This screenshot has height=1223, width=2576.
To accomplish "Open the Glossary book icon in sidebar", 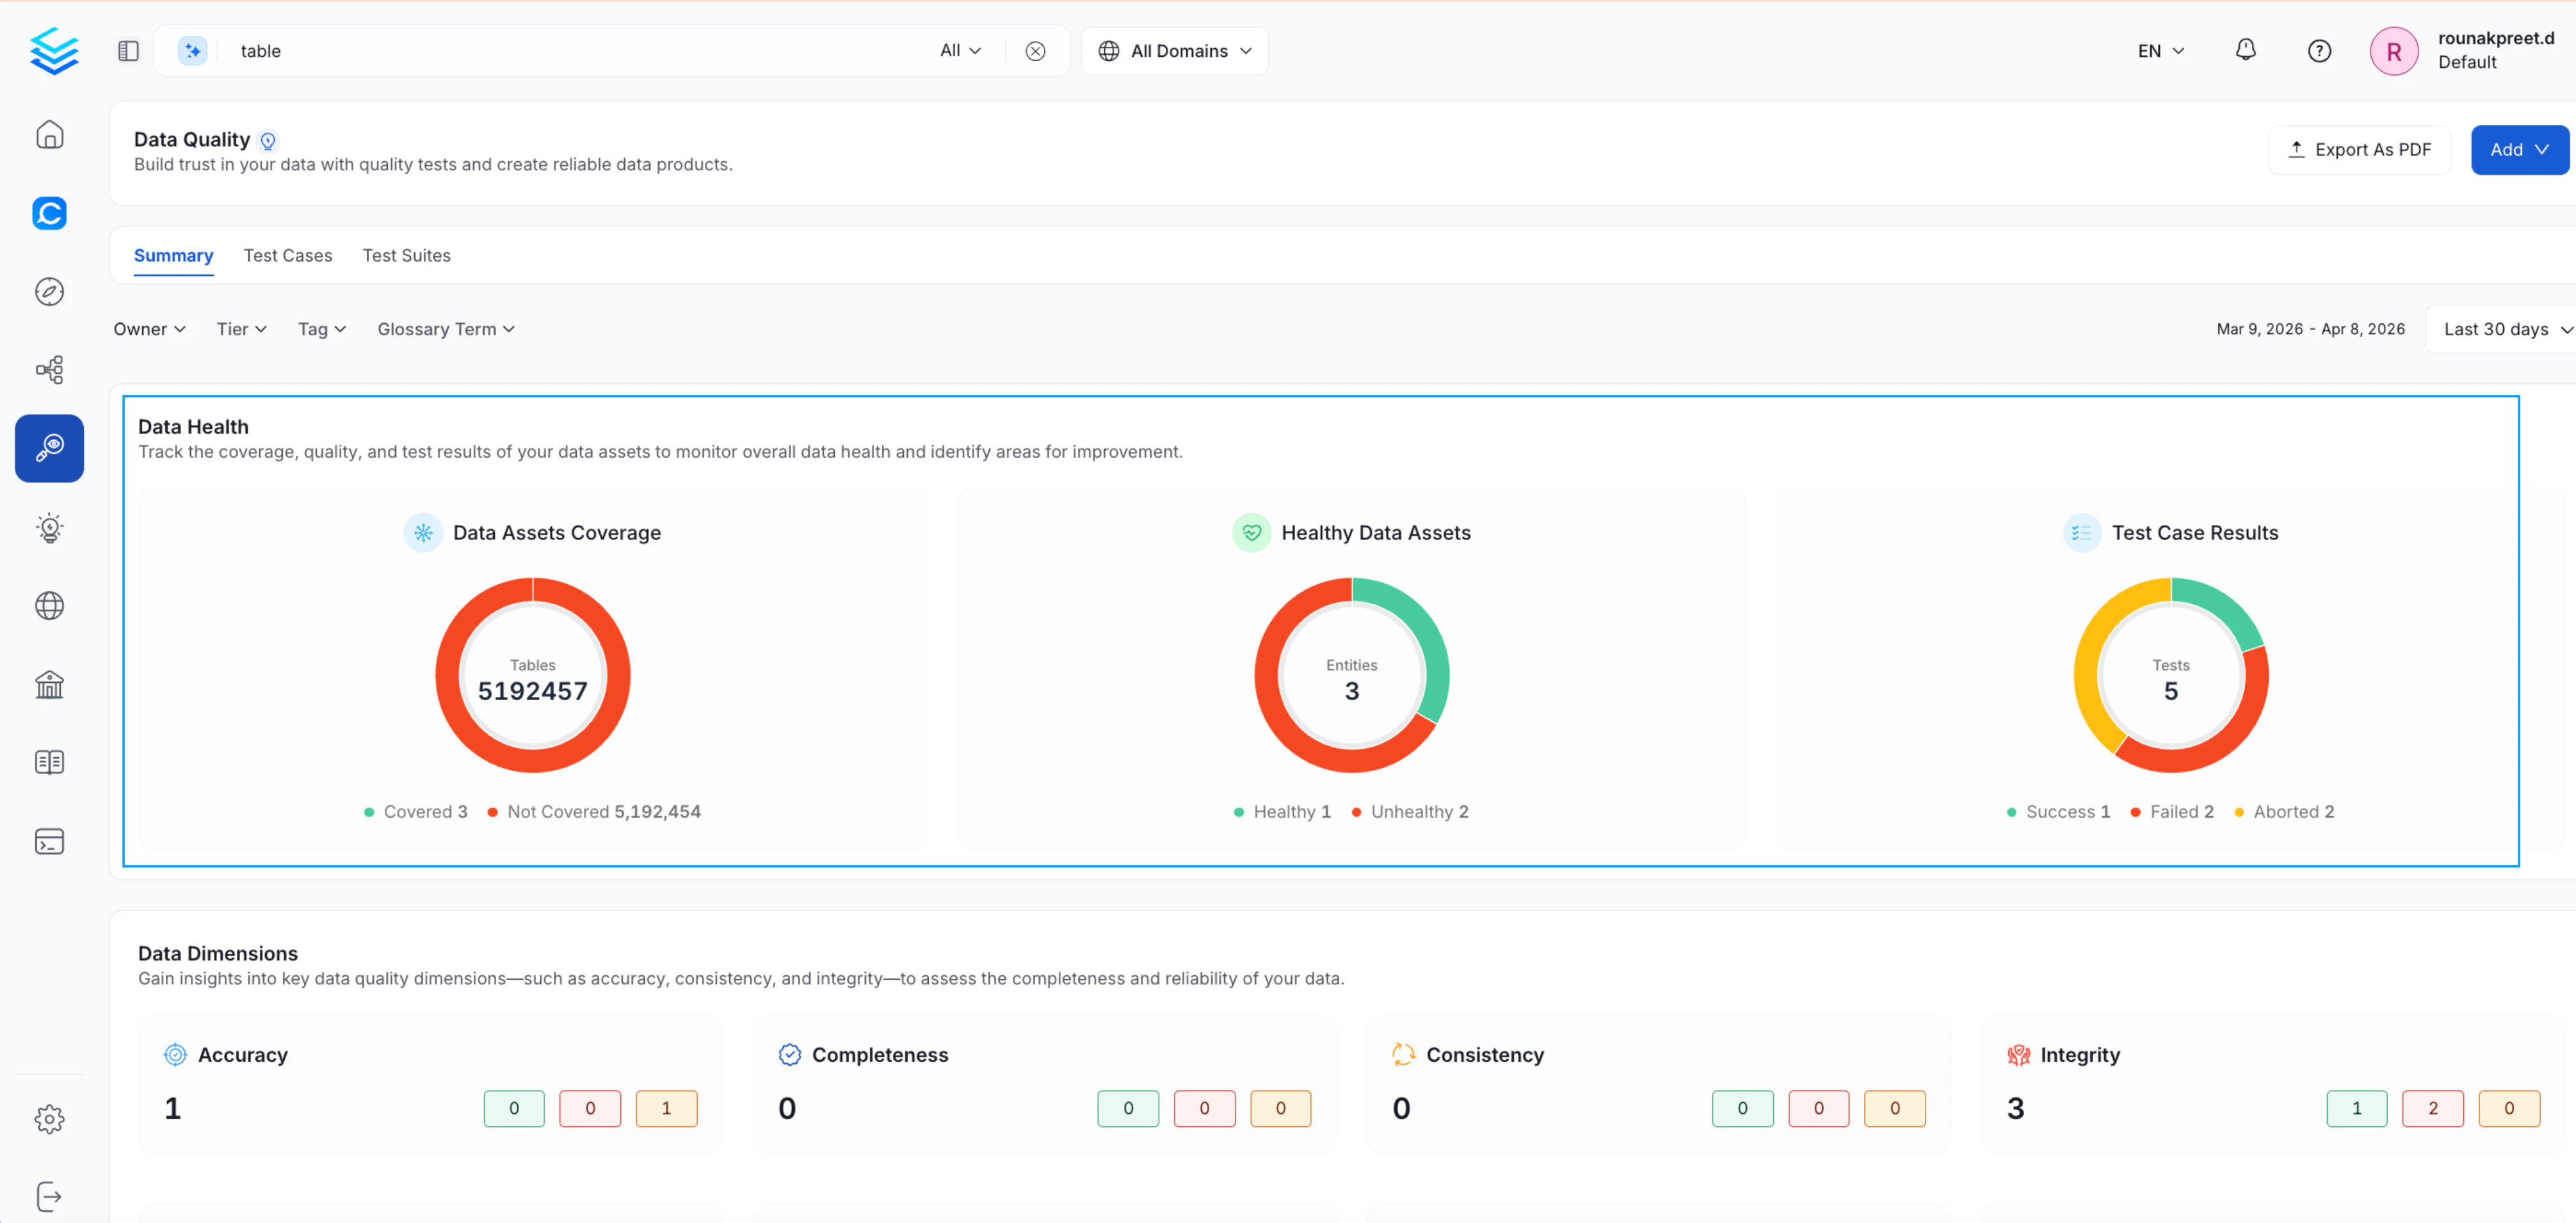I will [49, 762].
